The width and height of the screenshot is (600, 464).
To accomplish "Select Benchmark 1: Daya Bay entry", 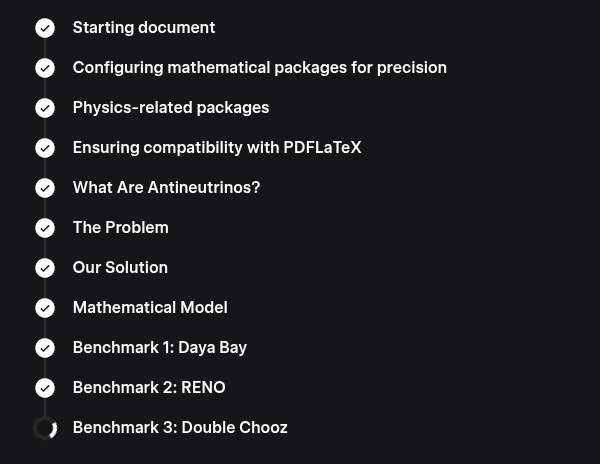I will 159,348.
